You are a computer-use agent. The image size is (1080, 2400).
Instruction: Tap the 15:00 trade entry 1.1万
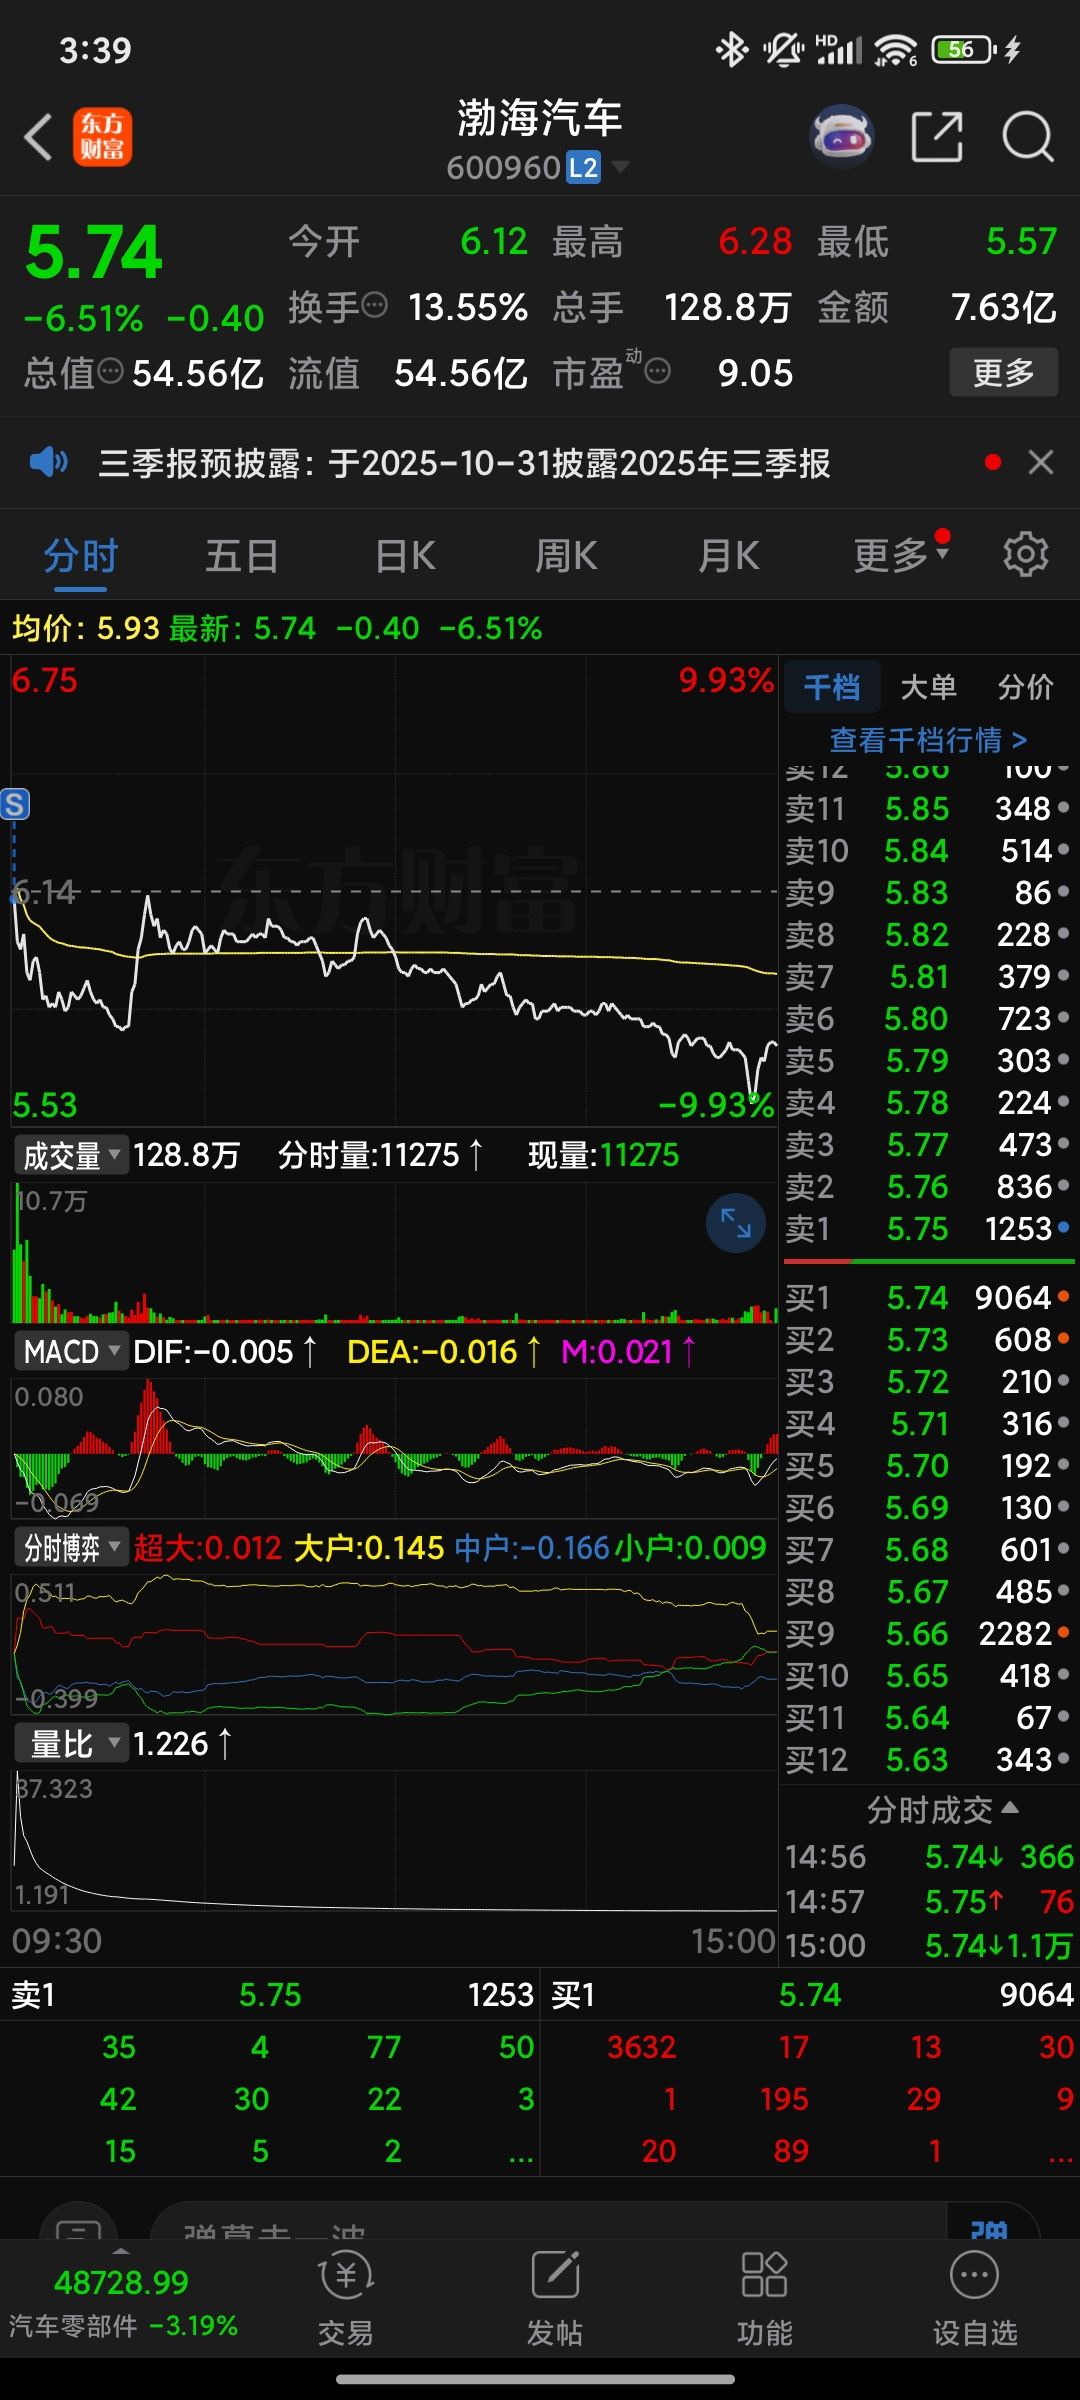click(928, 1945)
